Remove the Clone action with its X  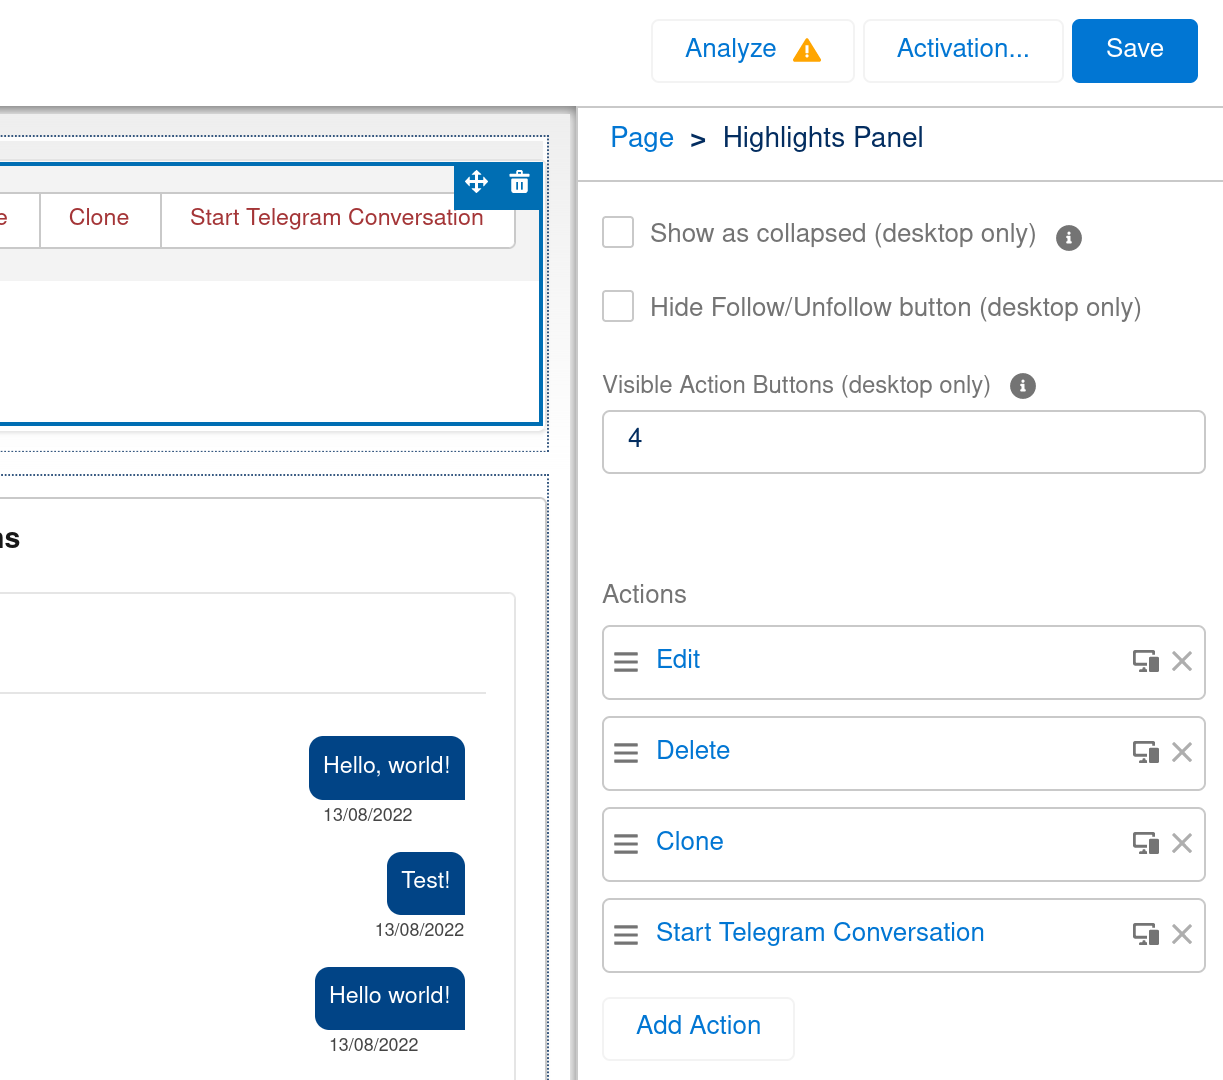coord(1182,843)
